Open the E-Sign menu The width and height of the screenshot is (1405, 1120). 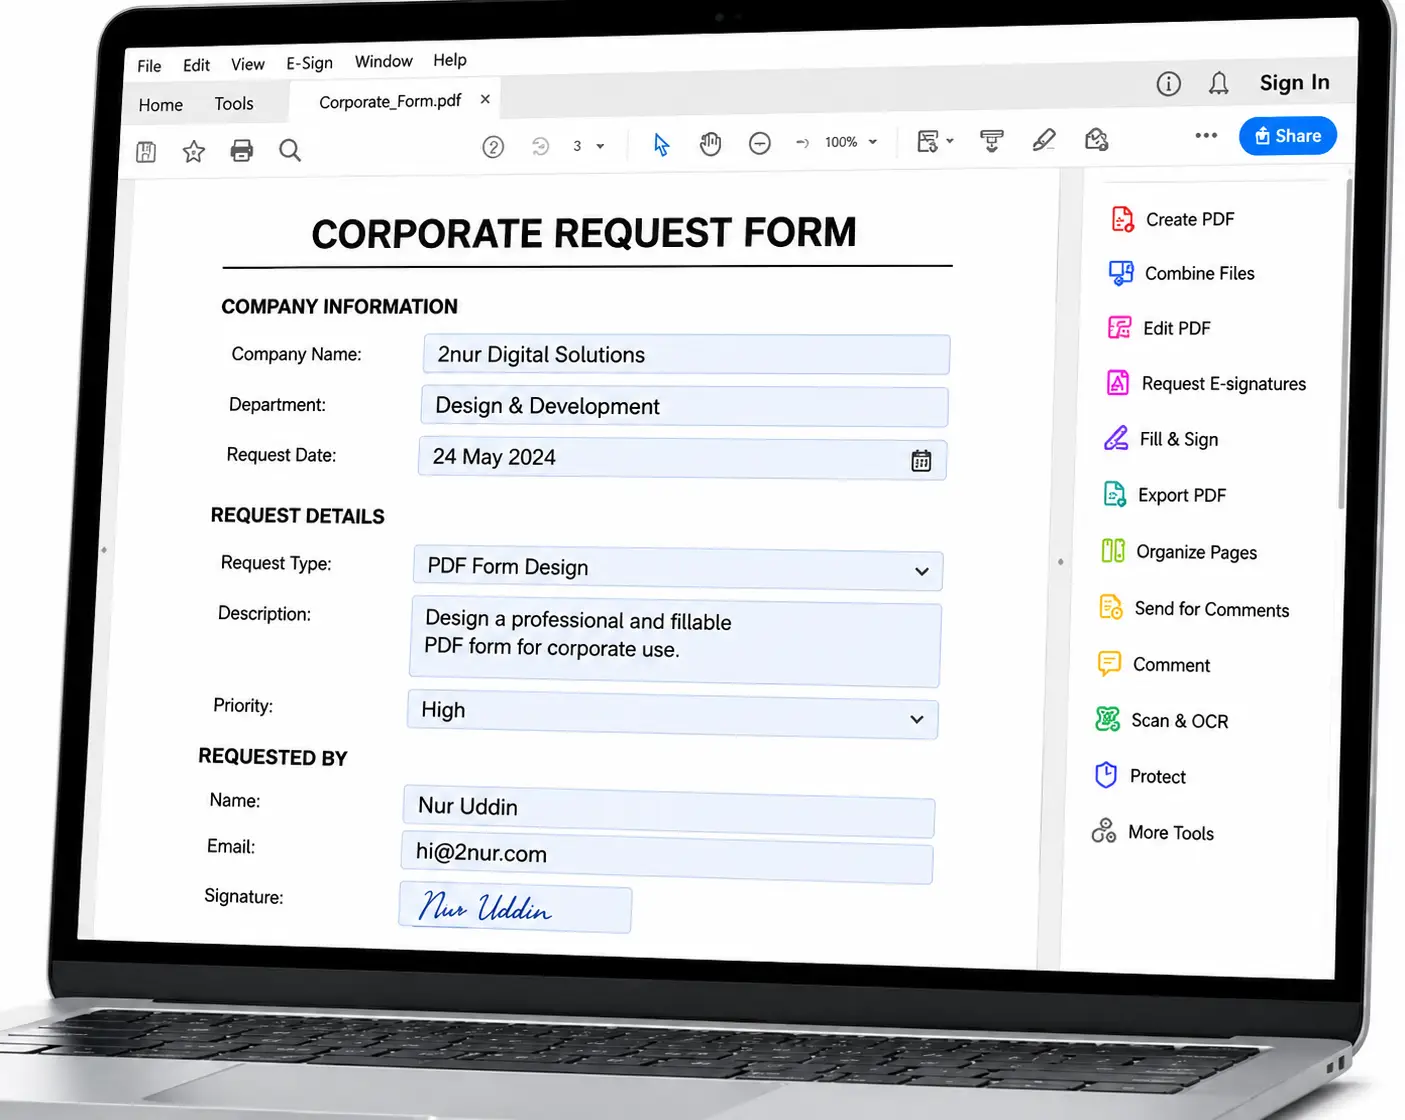(309, 63)
